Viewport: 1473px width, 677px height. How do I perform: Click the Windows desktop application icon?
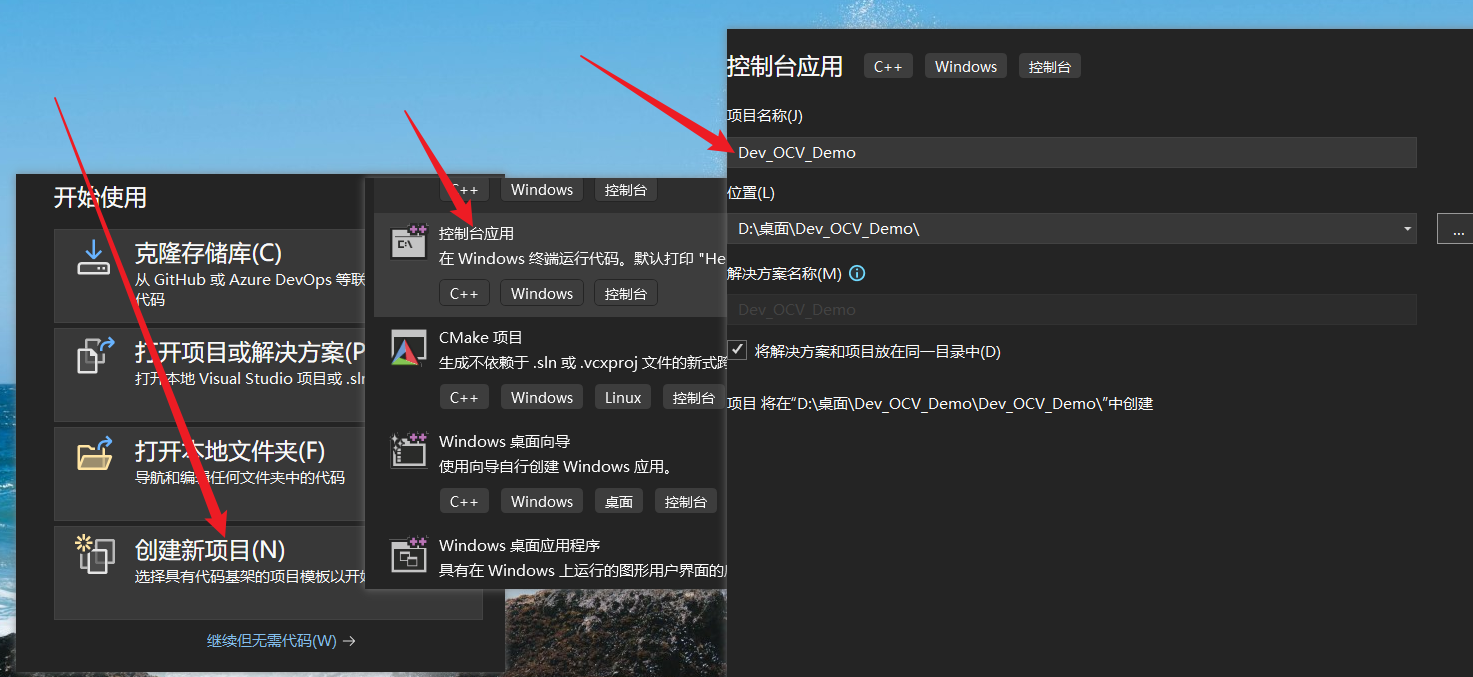(x=409, y=554)
